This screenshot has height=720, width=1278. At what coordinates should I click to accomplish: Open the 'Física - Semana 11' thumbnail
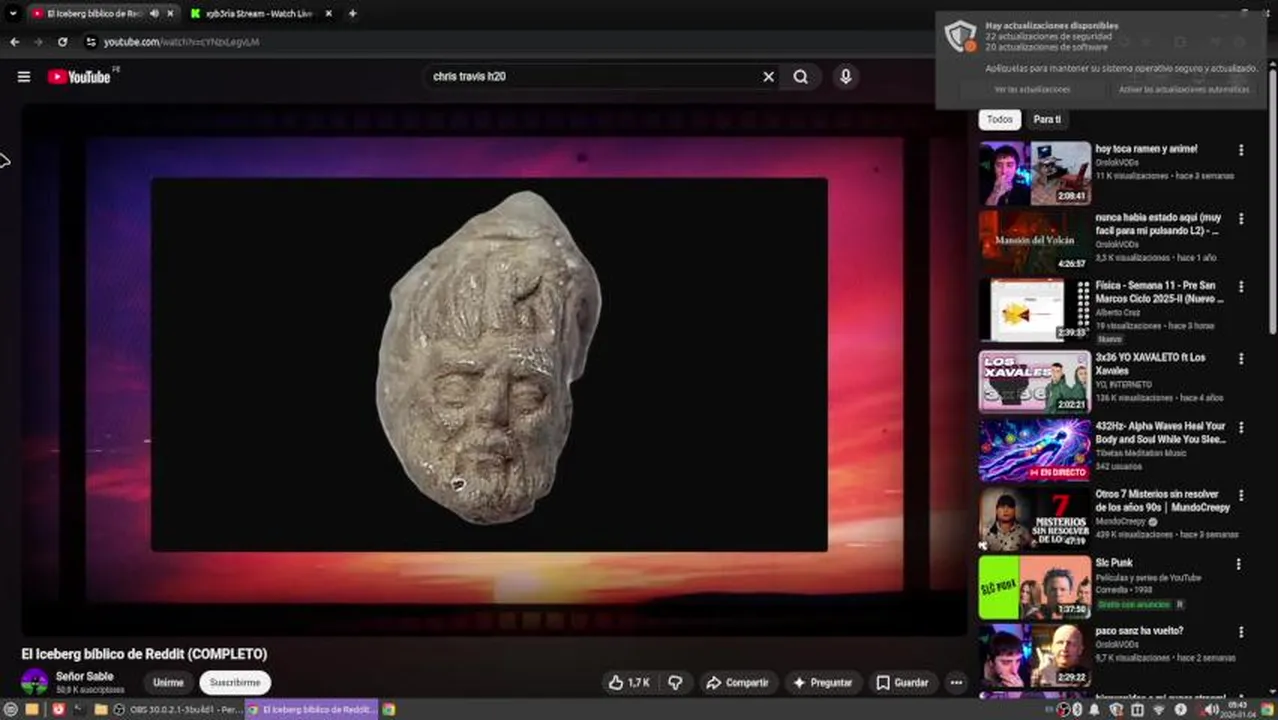click(1035, 310)
